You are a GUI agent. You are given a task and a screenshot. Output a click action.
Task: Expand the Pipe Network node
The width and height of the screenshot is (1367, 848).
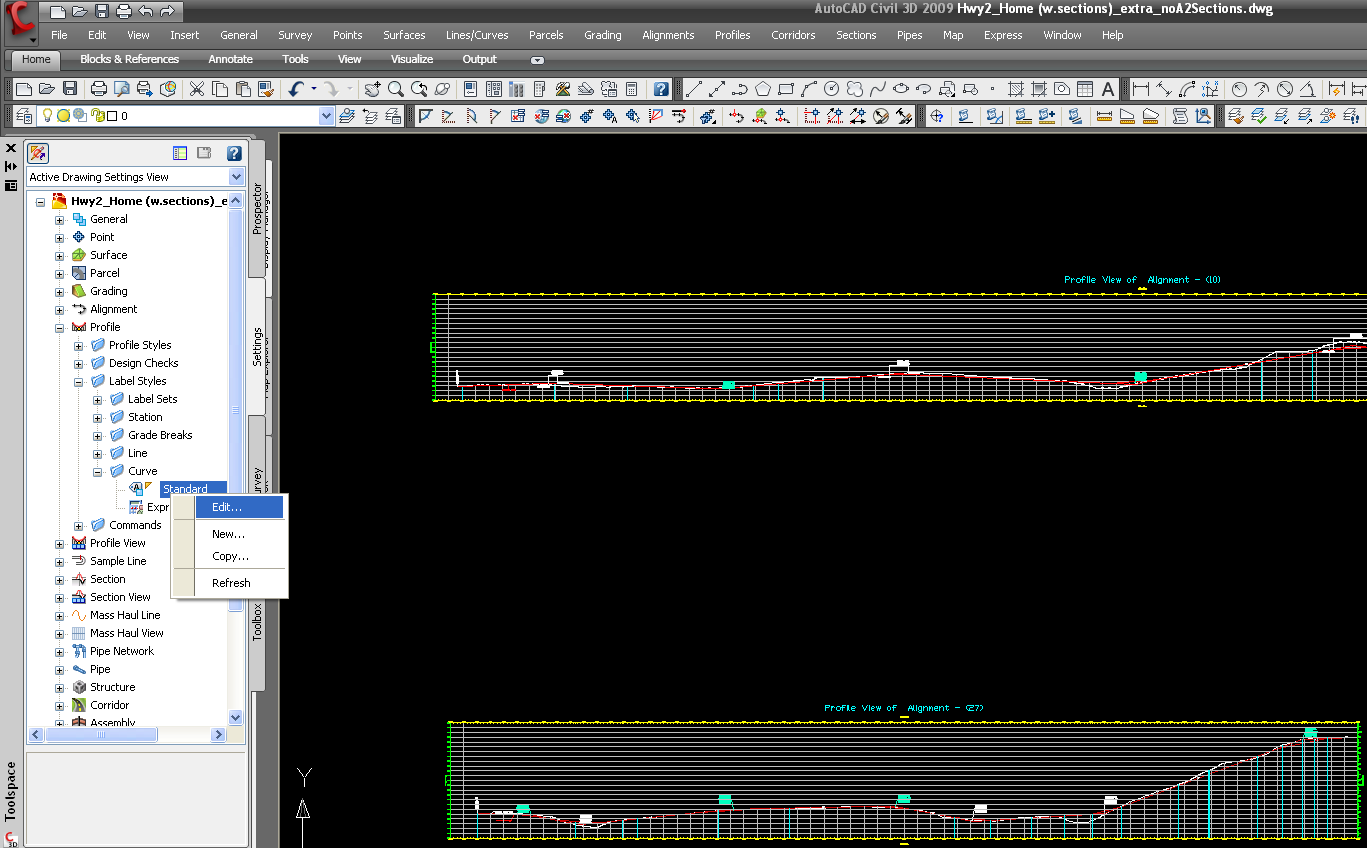[59, 651]
